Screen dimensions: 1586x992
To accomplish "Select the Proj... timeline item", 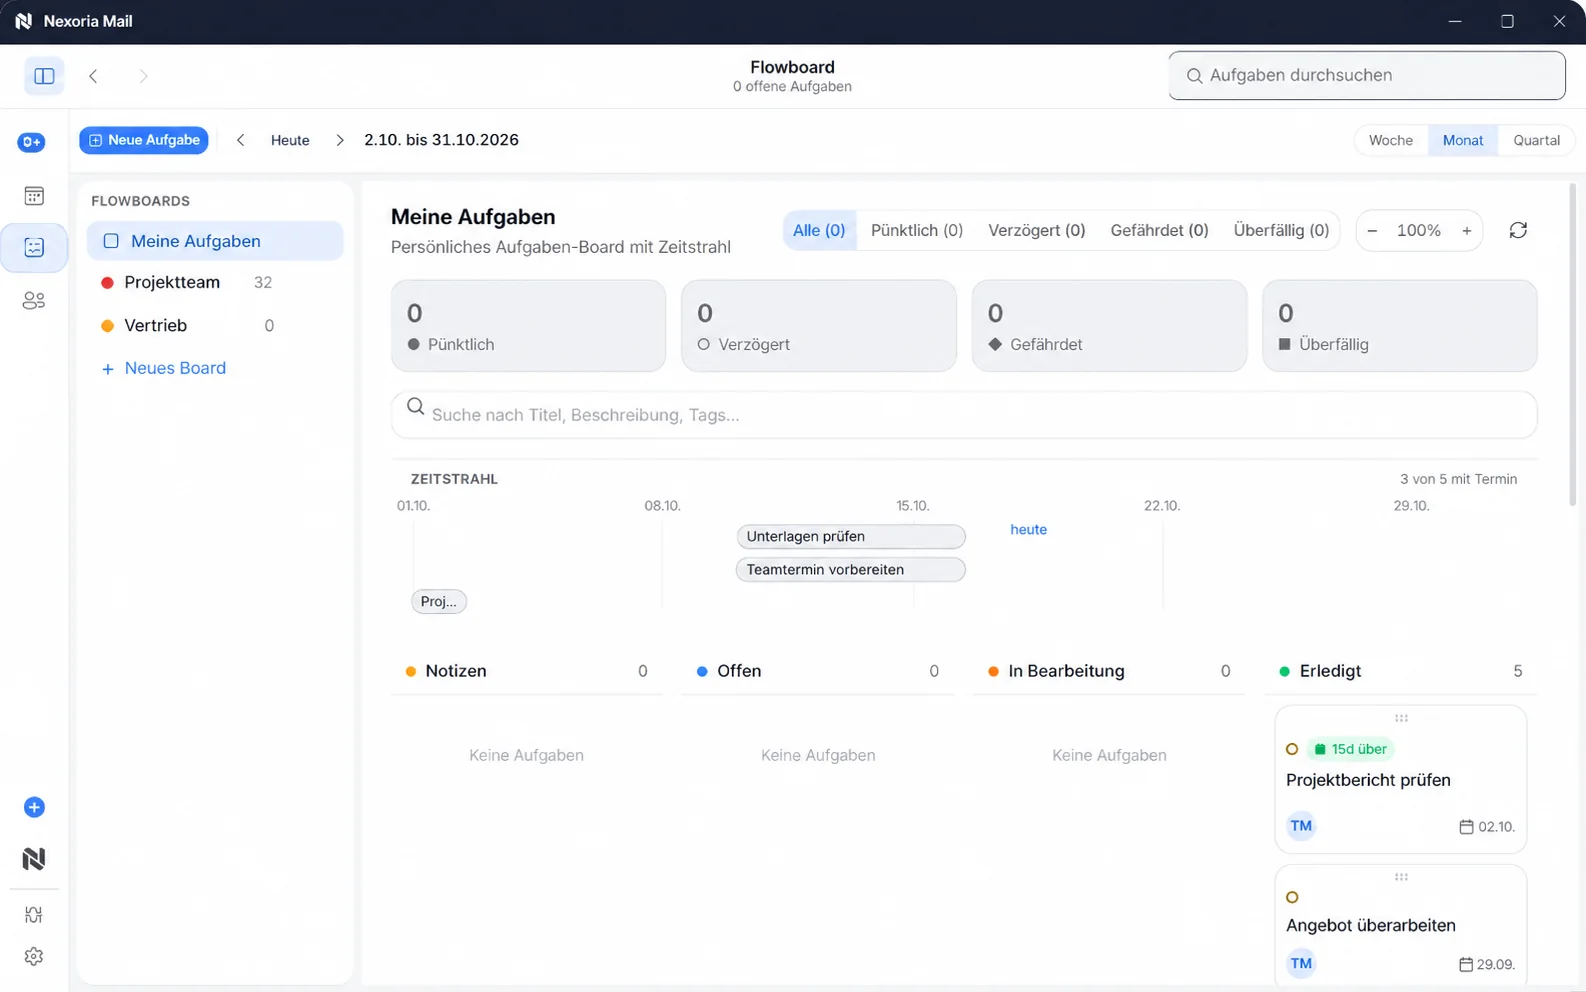I will (439, 601).
